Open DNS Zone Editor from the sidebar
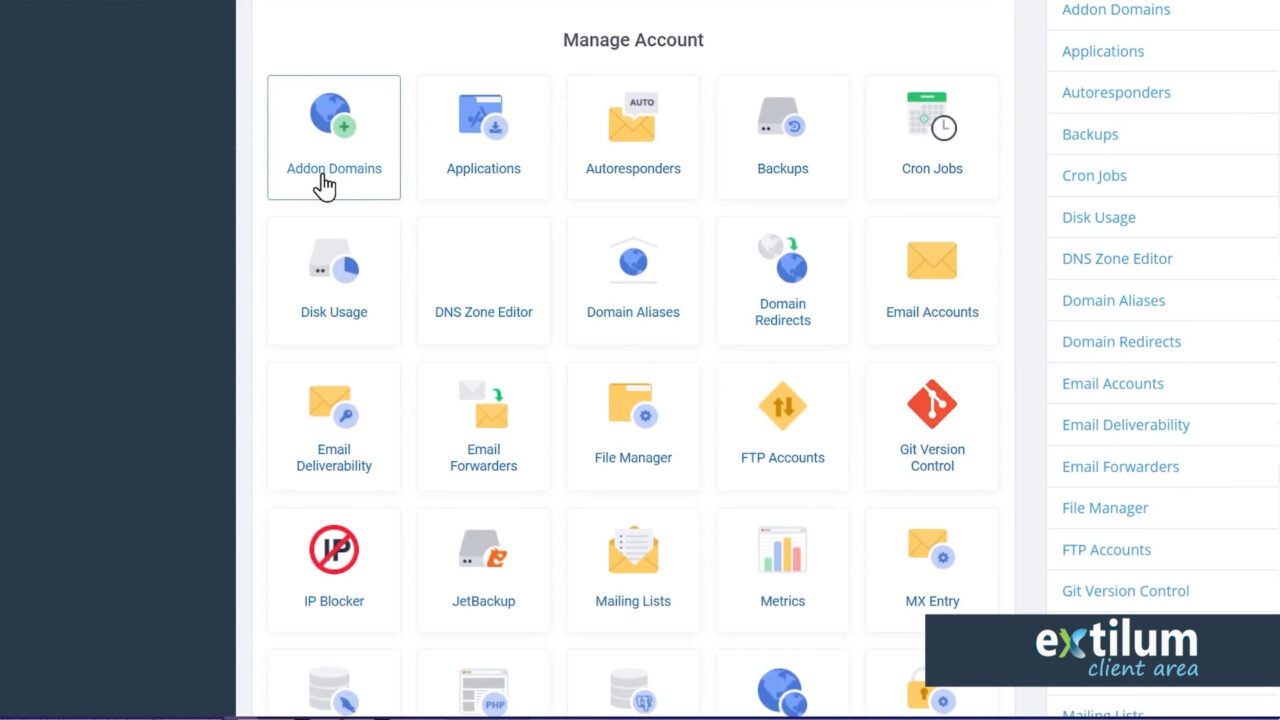This screenshot has width=1280, height=720. click(1117, 258)
